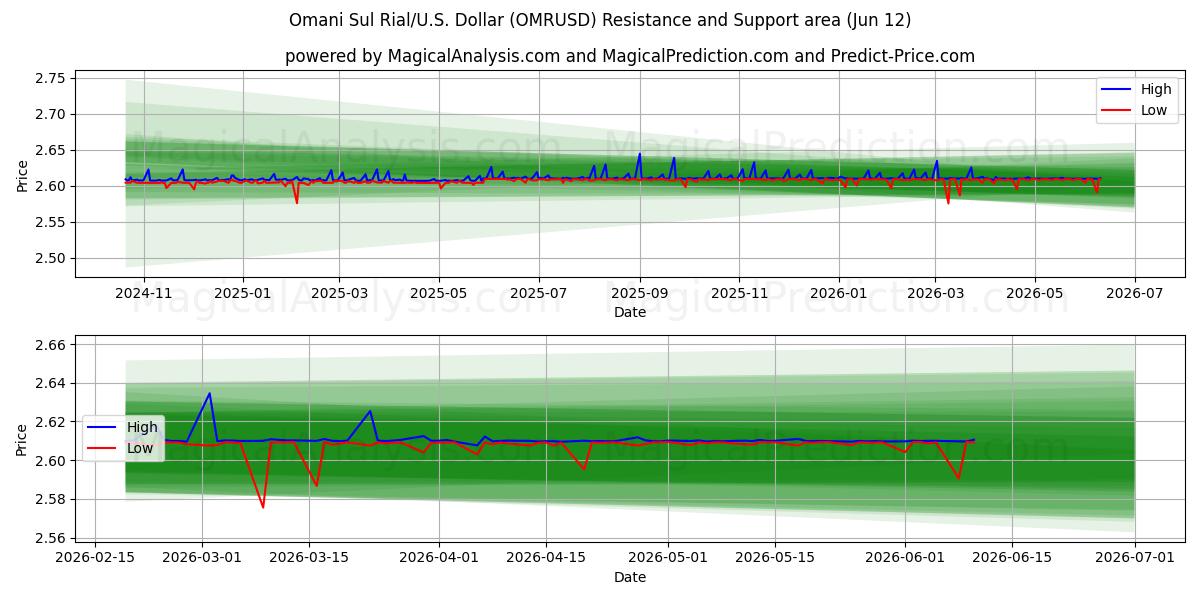Click the '2.75' price tick on top chart
1200x600 pixels.
(52, 78)
